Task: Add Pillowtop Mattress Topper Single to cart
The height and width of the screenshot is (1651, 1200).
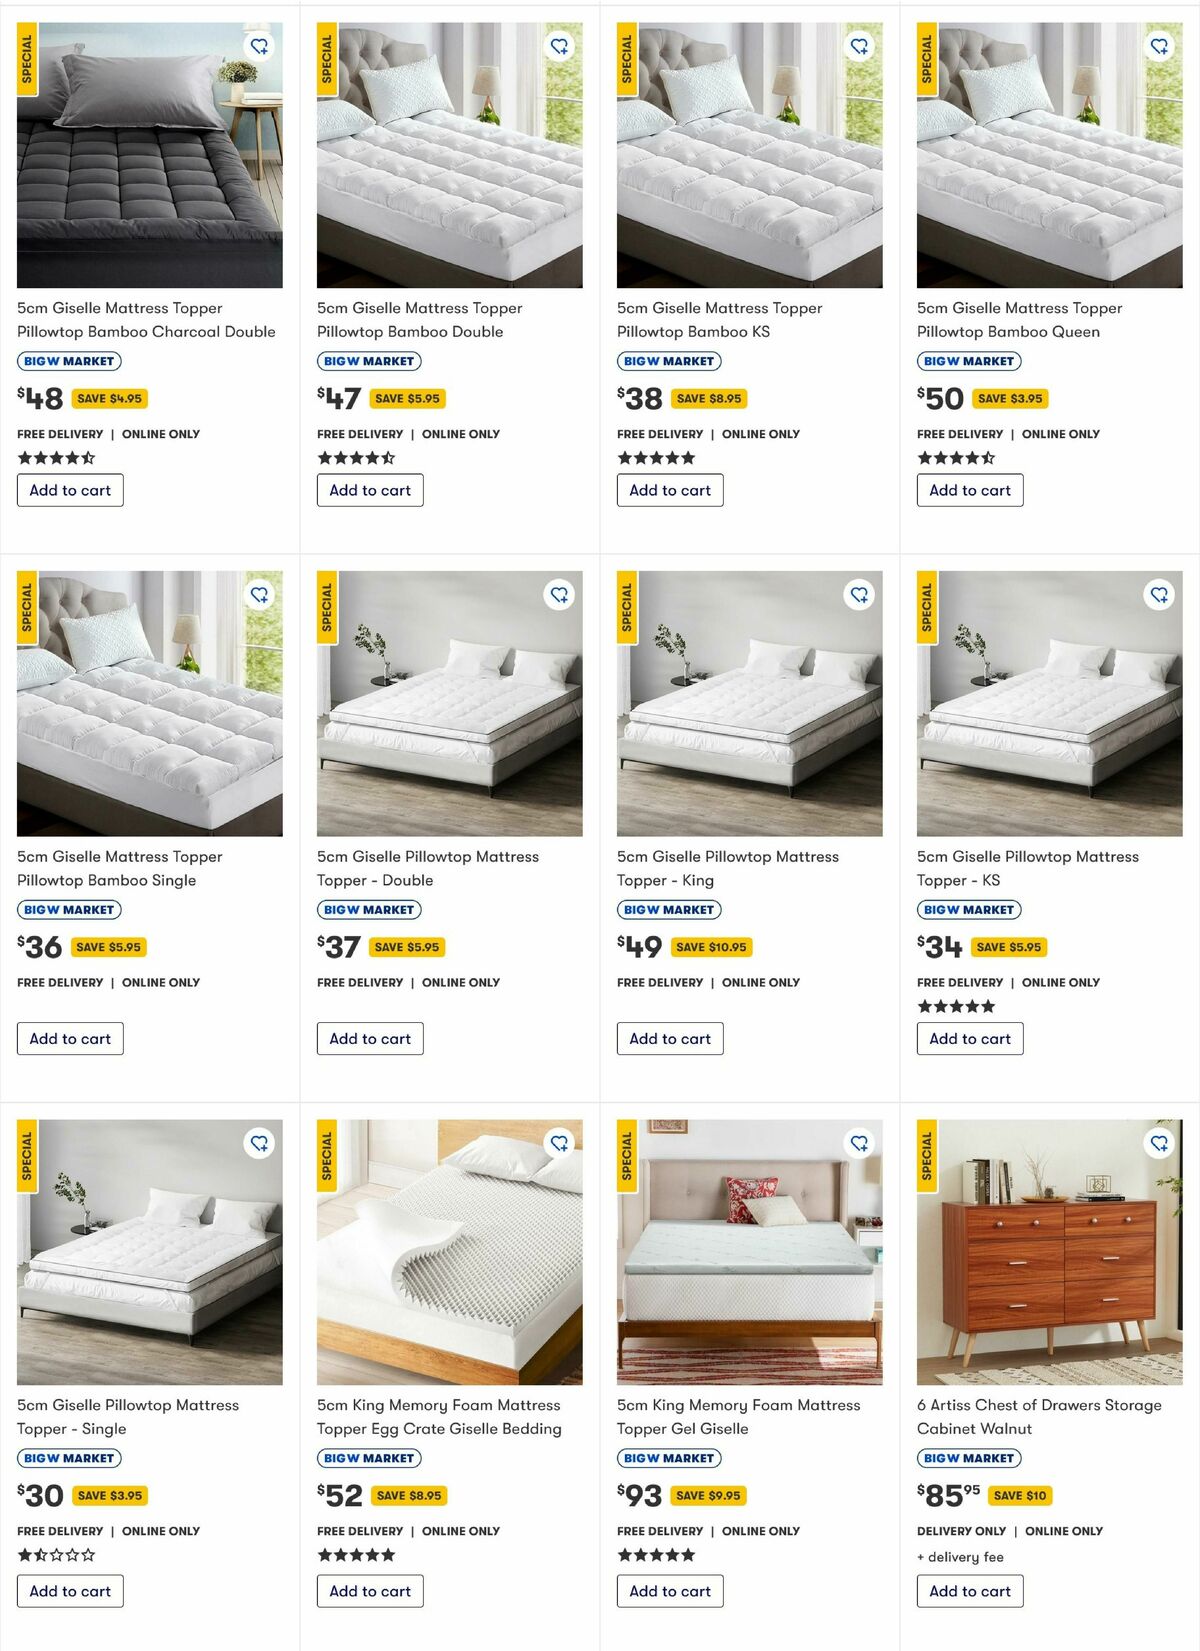Action: [70, 1591]
